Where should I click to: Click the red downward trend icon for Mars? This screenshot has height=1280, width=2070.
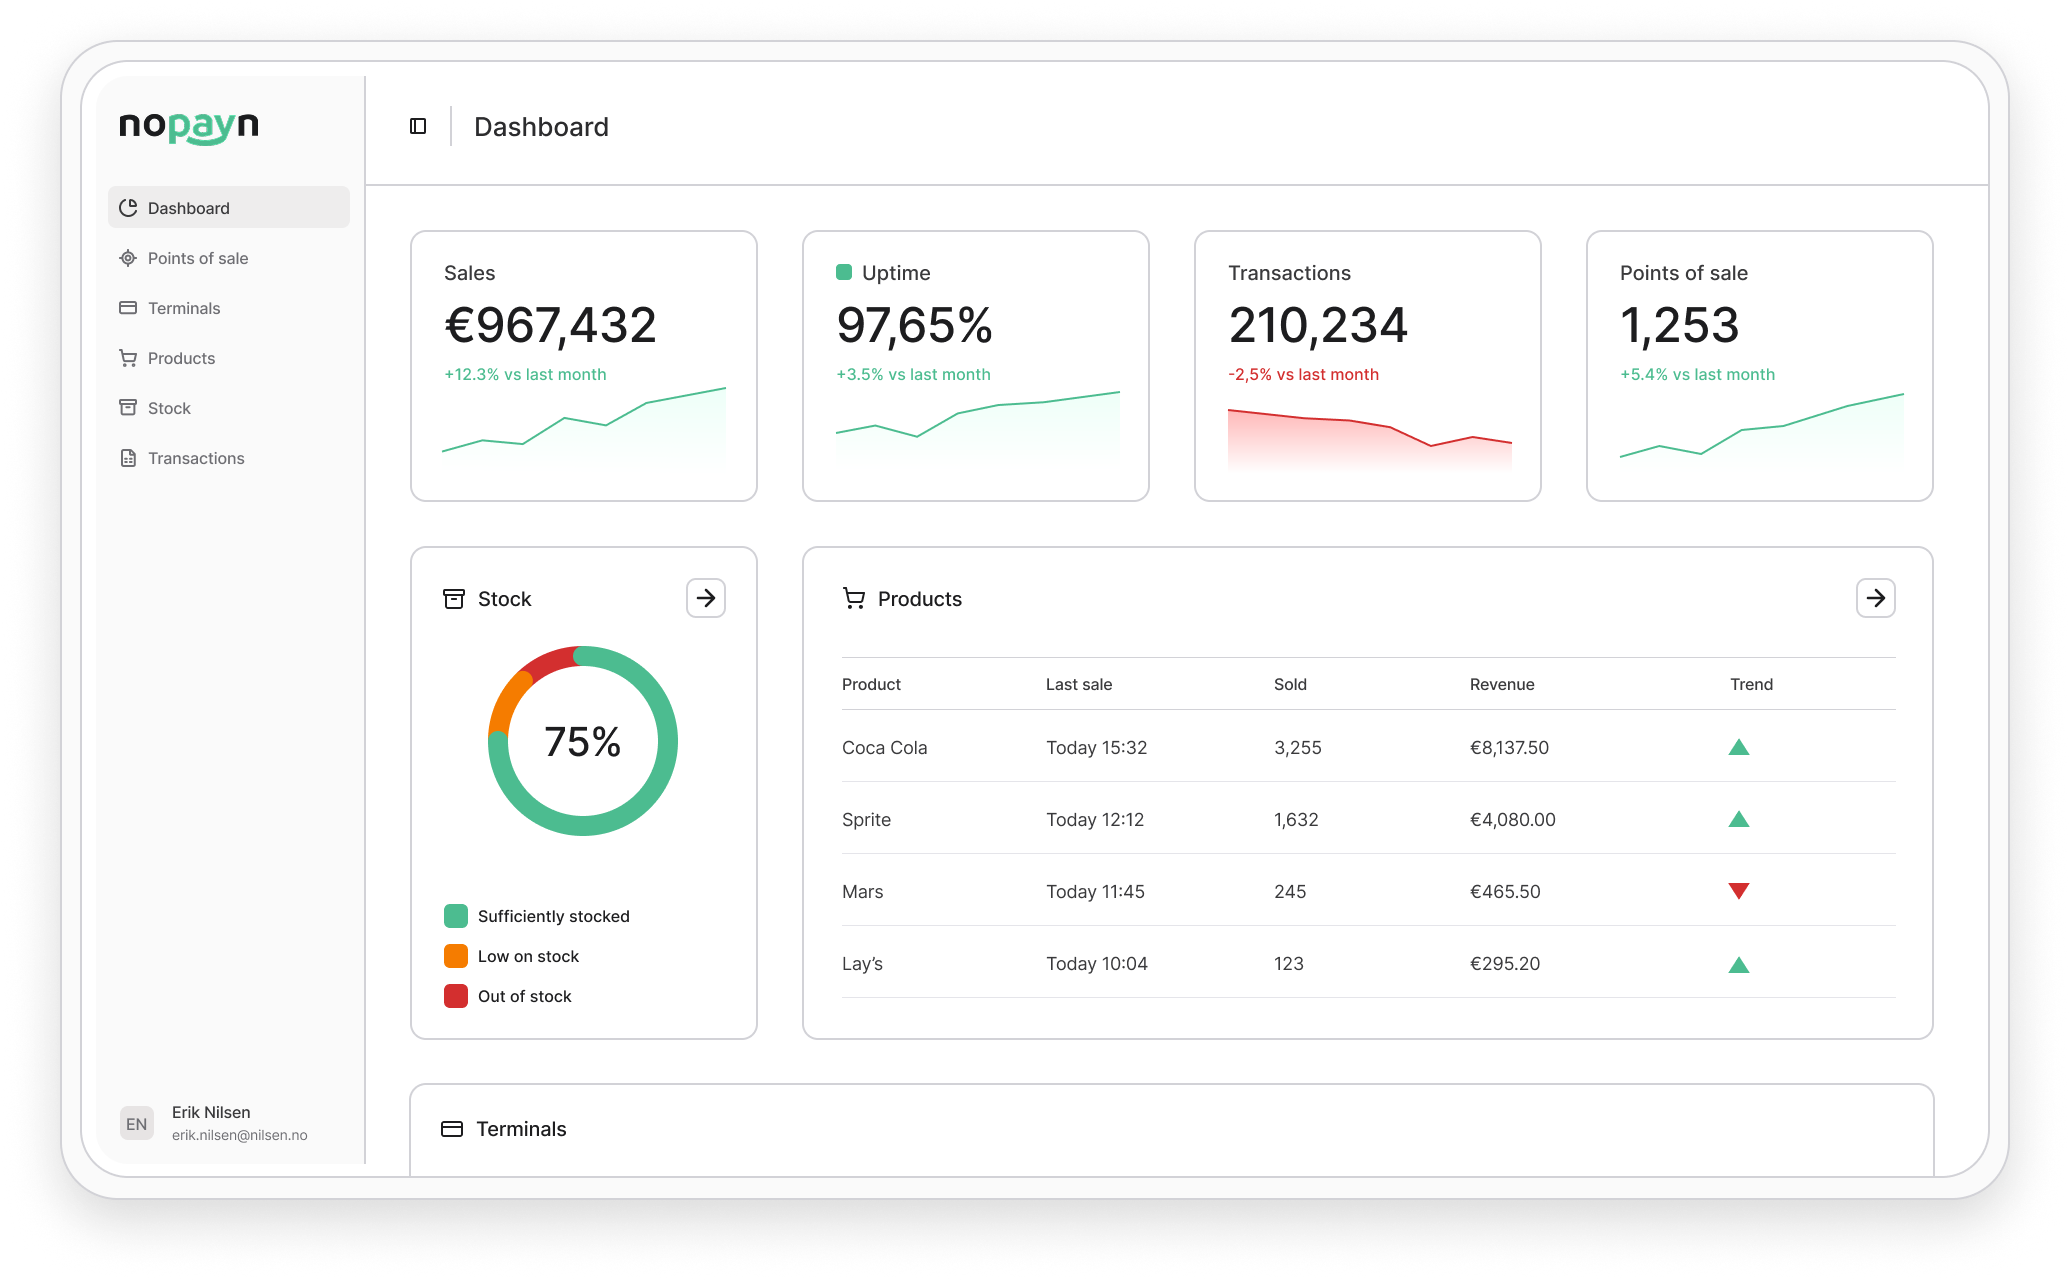[1739, 891]
